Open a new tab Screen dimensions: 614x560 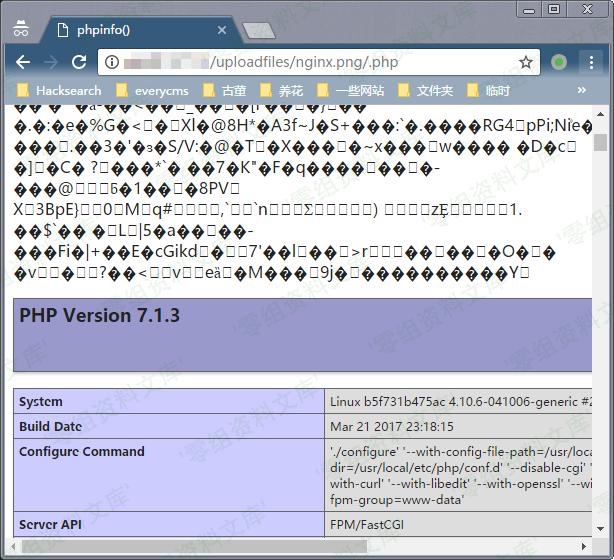coord(258,30)
